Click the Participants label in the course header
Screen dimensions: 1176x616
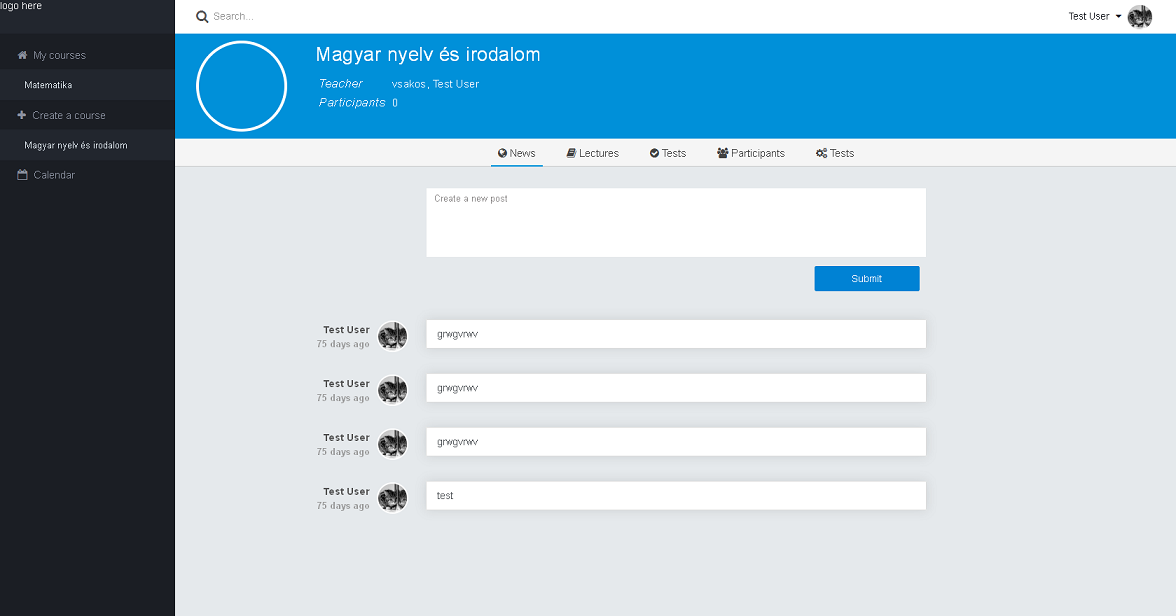point(352,102)
